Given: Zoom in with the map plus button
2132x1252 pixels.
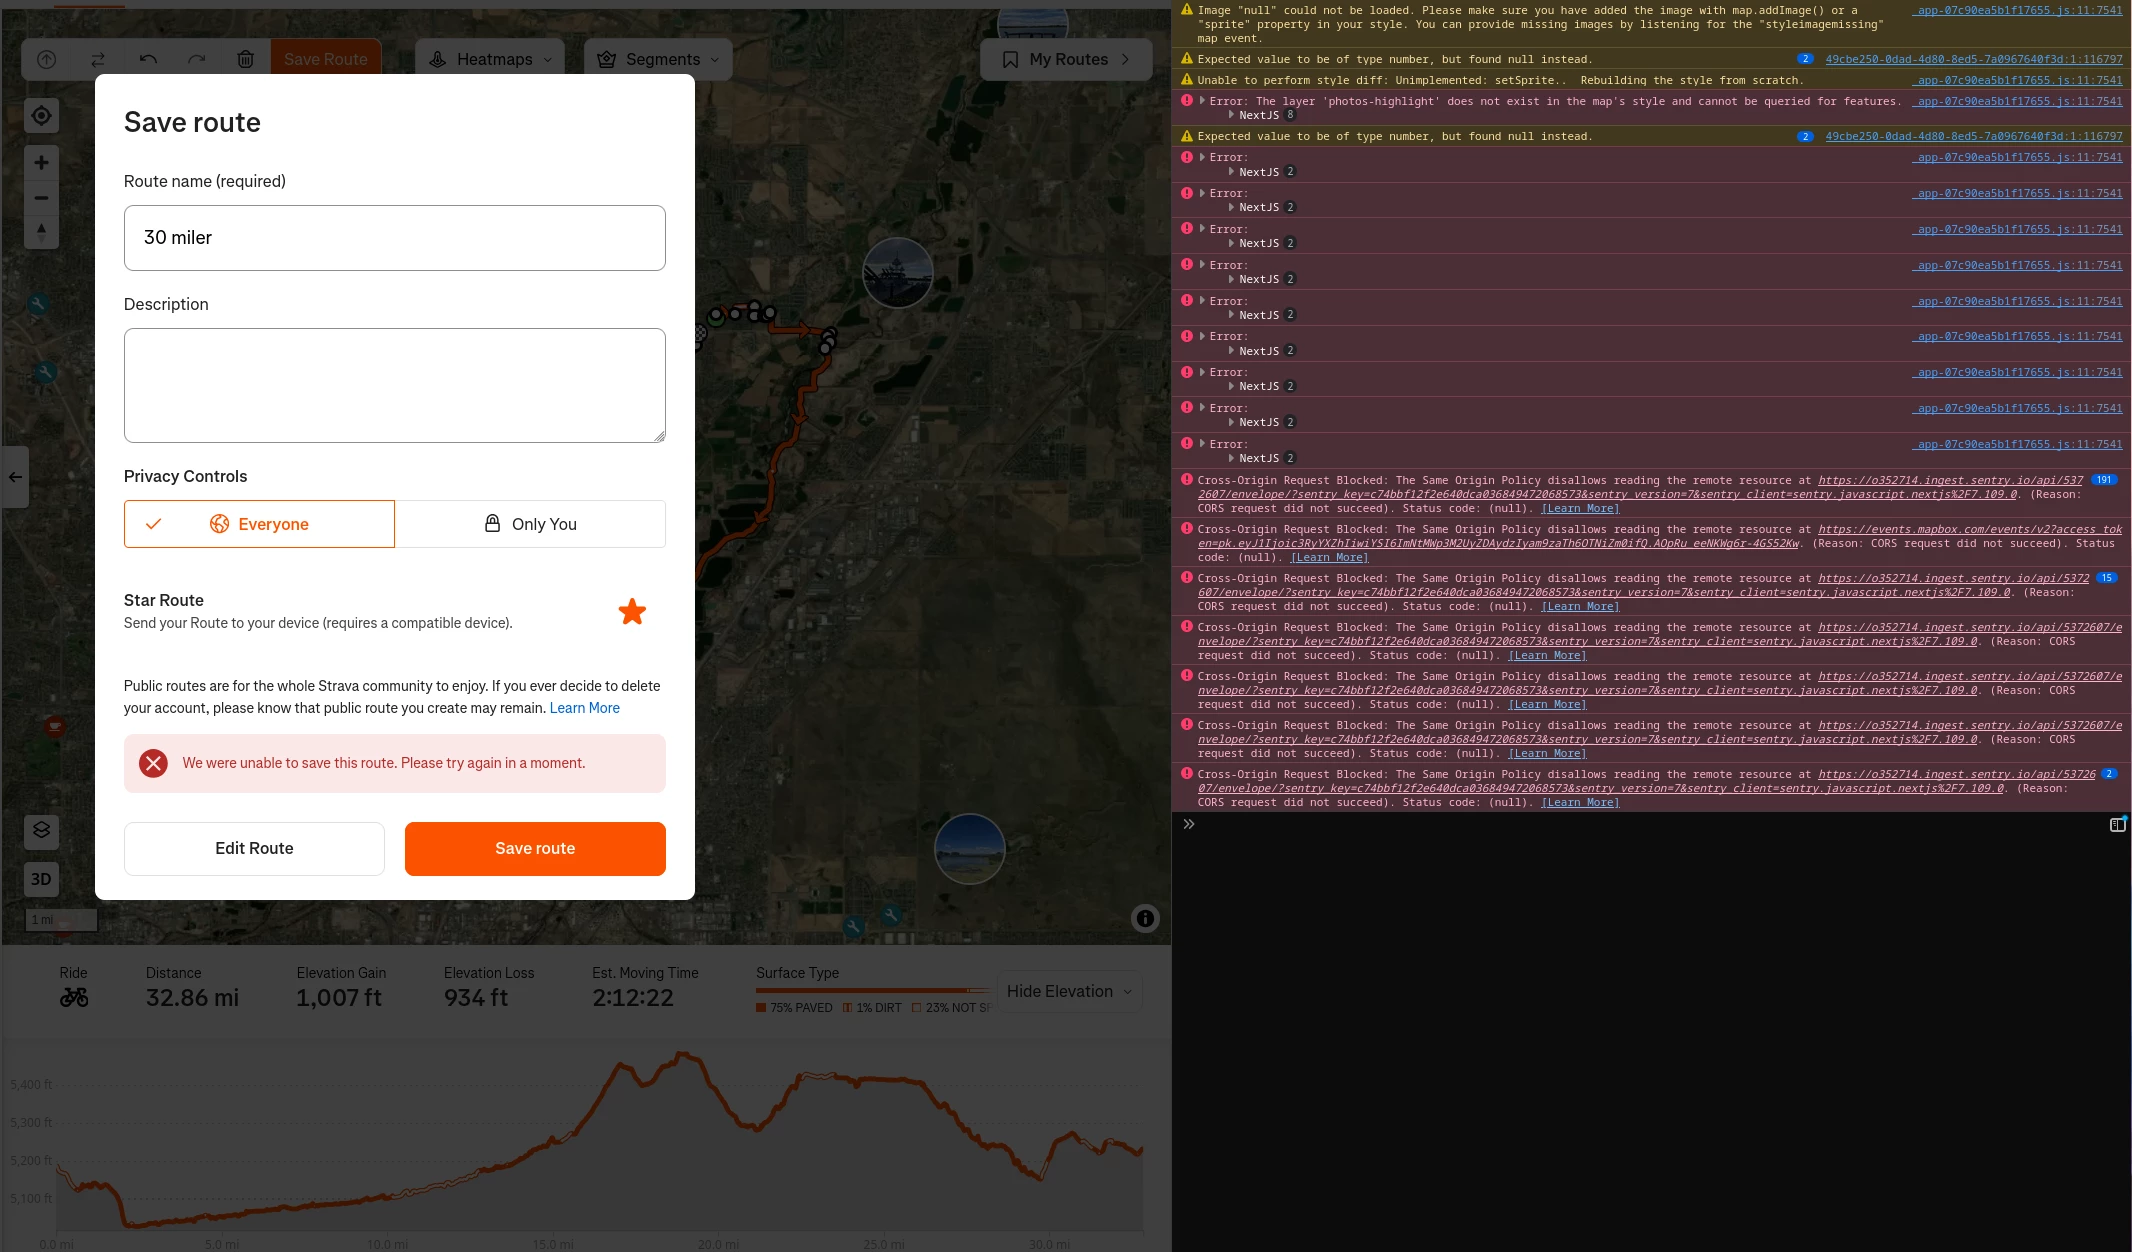Looking at the screenshot, I should (x=41, y=163).
